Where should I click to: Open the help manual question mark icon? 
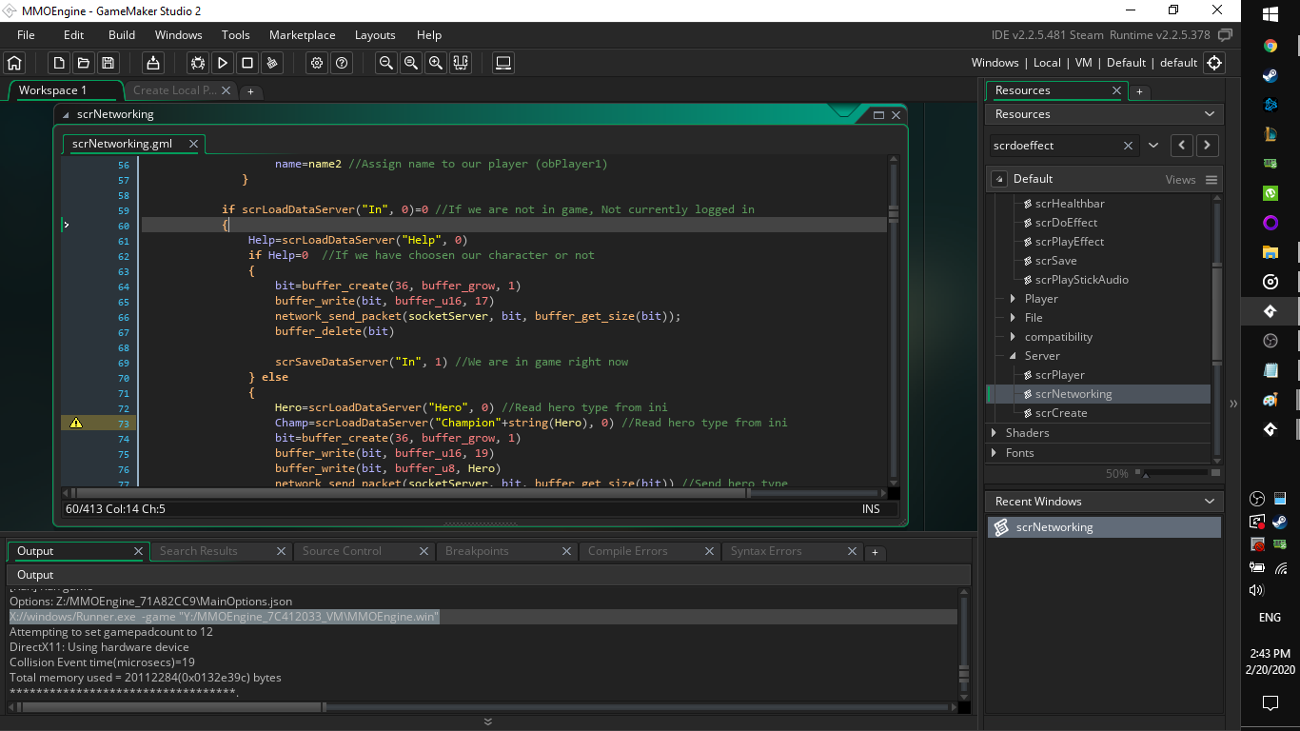pos(341,62)
